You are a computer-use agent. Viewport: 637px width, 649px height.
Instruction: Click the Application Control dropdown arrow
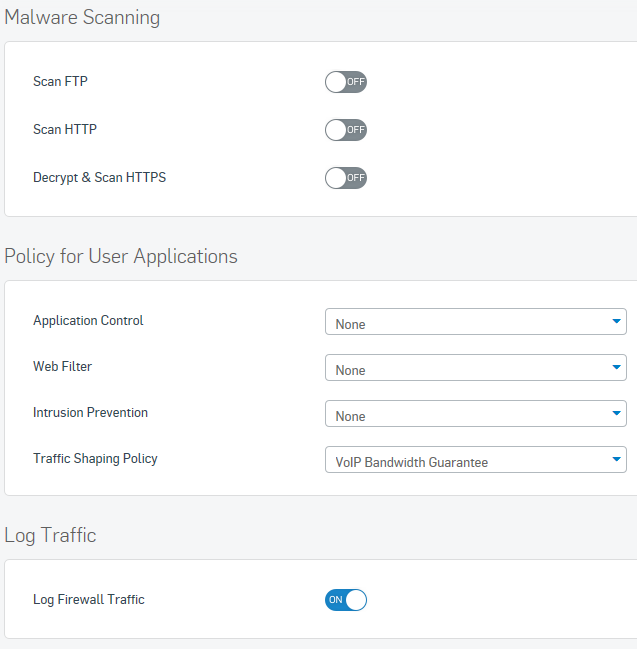click(x=616, y=321)
